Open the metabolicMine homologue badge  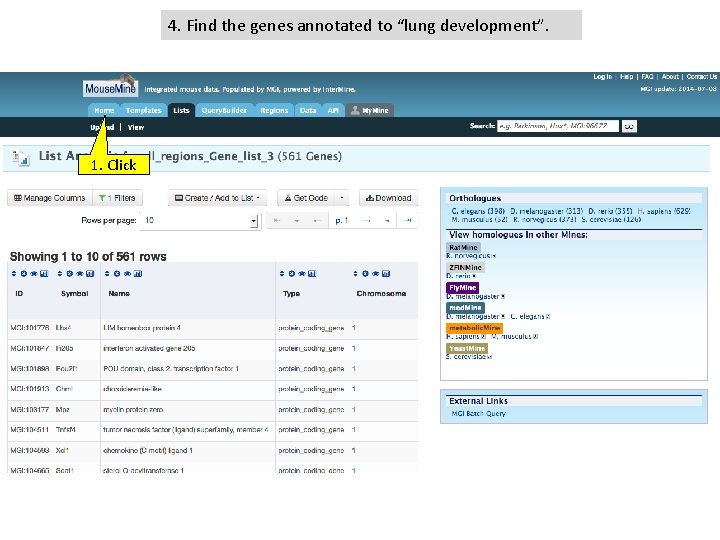(474, 328)
